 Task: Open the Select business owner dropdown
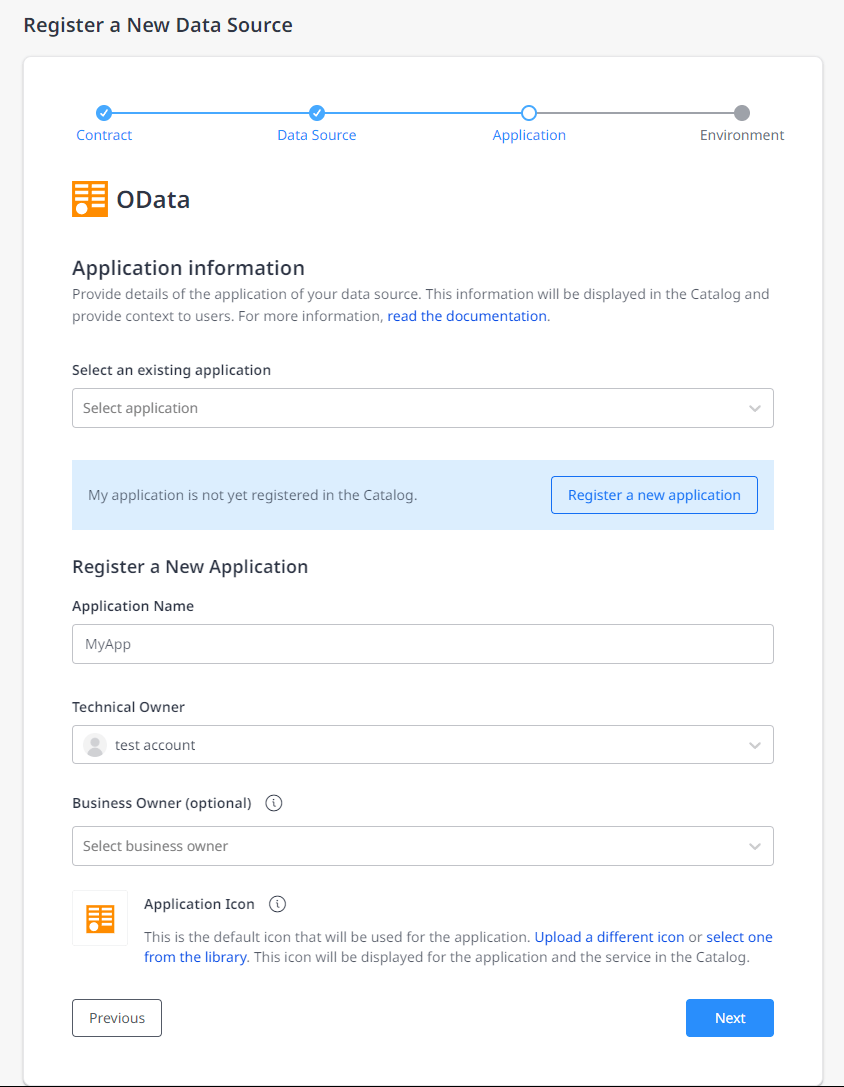[x=422, y=846]
